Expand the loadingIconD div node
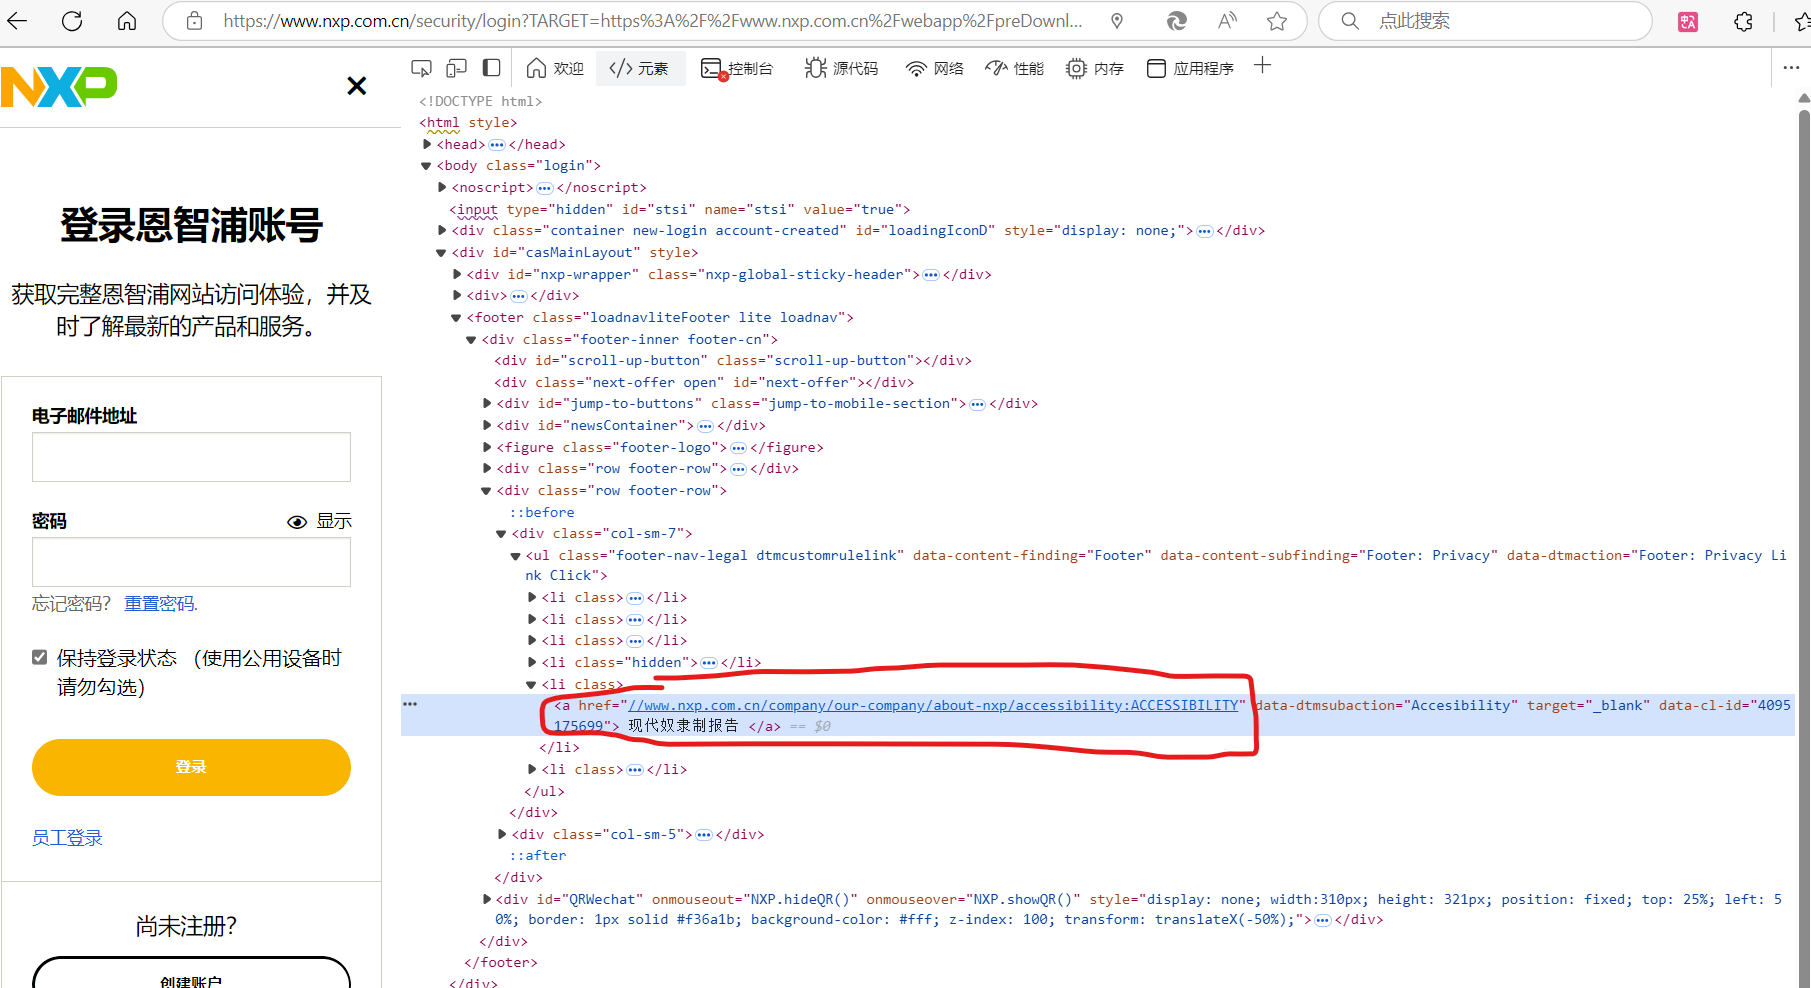Image resolution: width=1811 pixels, height=988 pixels. [442, 230]
